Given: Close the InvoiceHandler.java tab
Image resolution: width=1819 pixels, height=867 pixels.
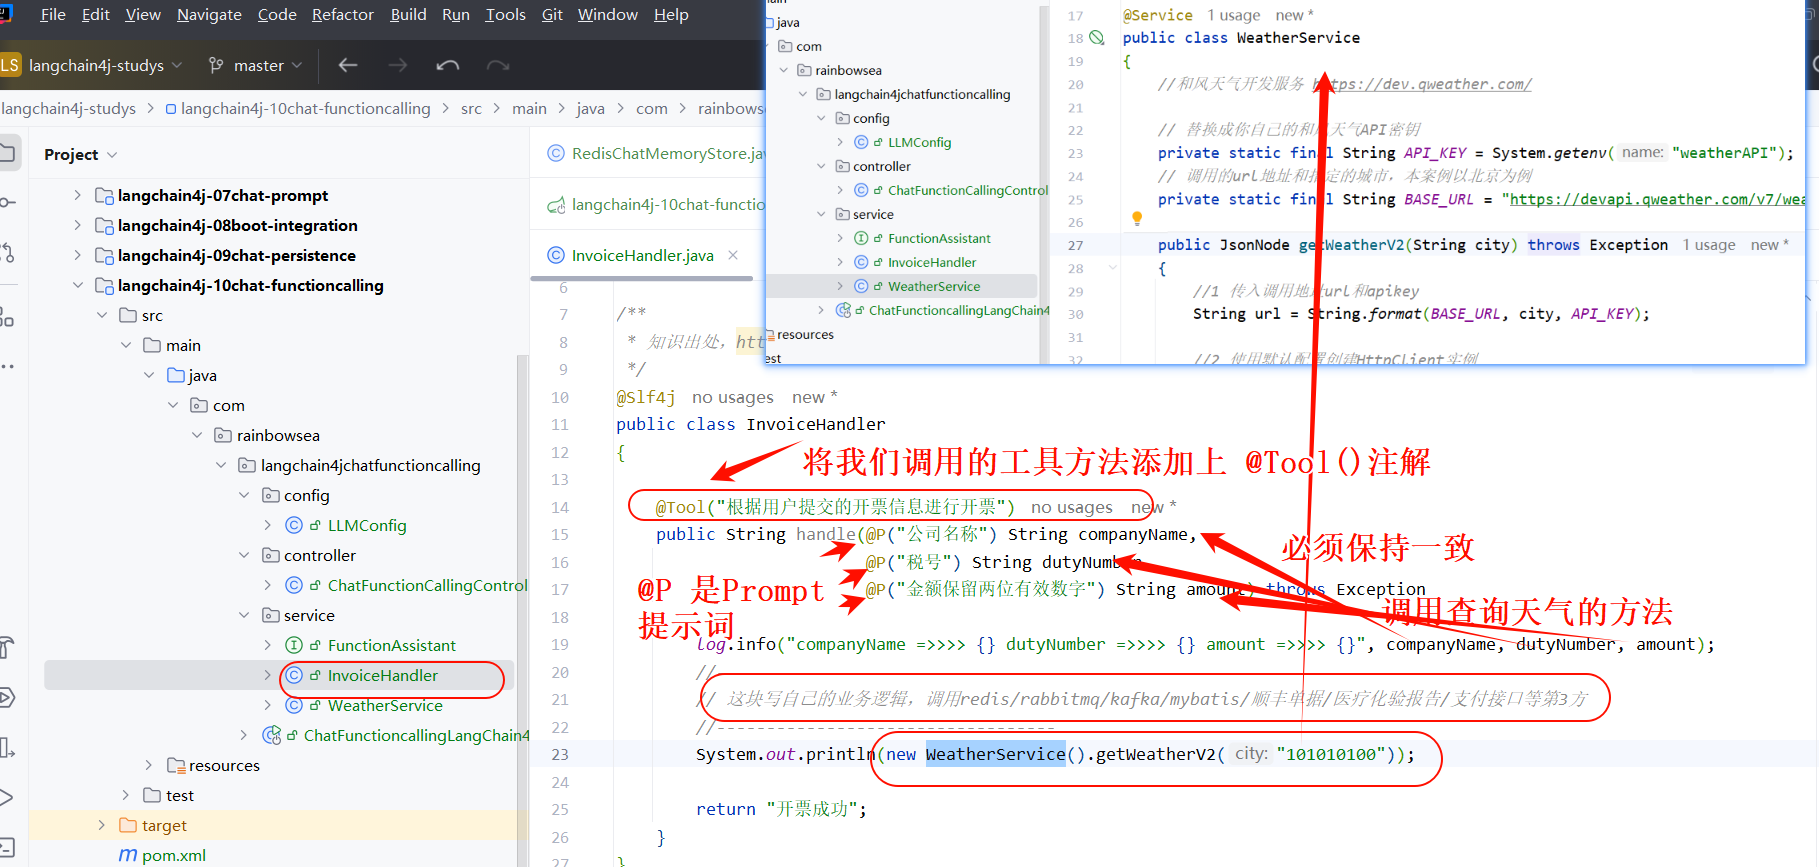Looking at the screenshot, I should tap(733, 255).
